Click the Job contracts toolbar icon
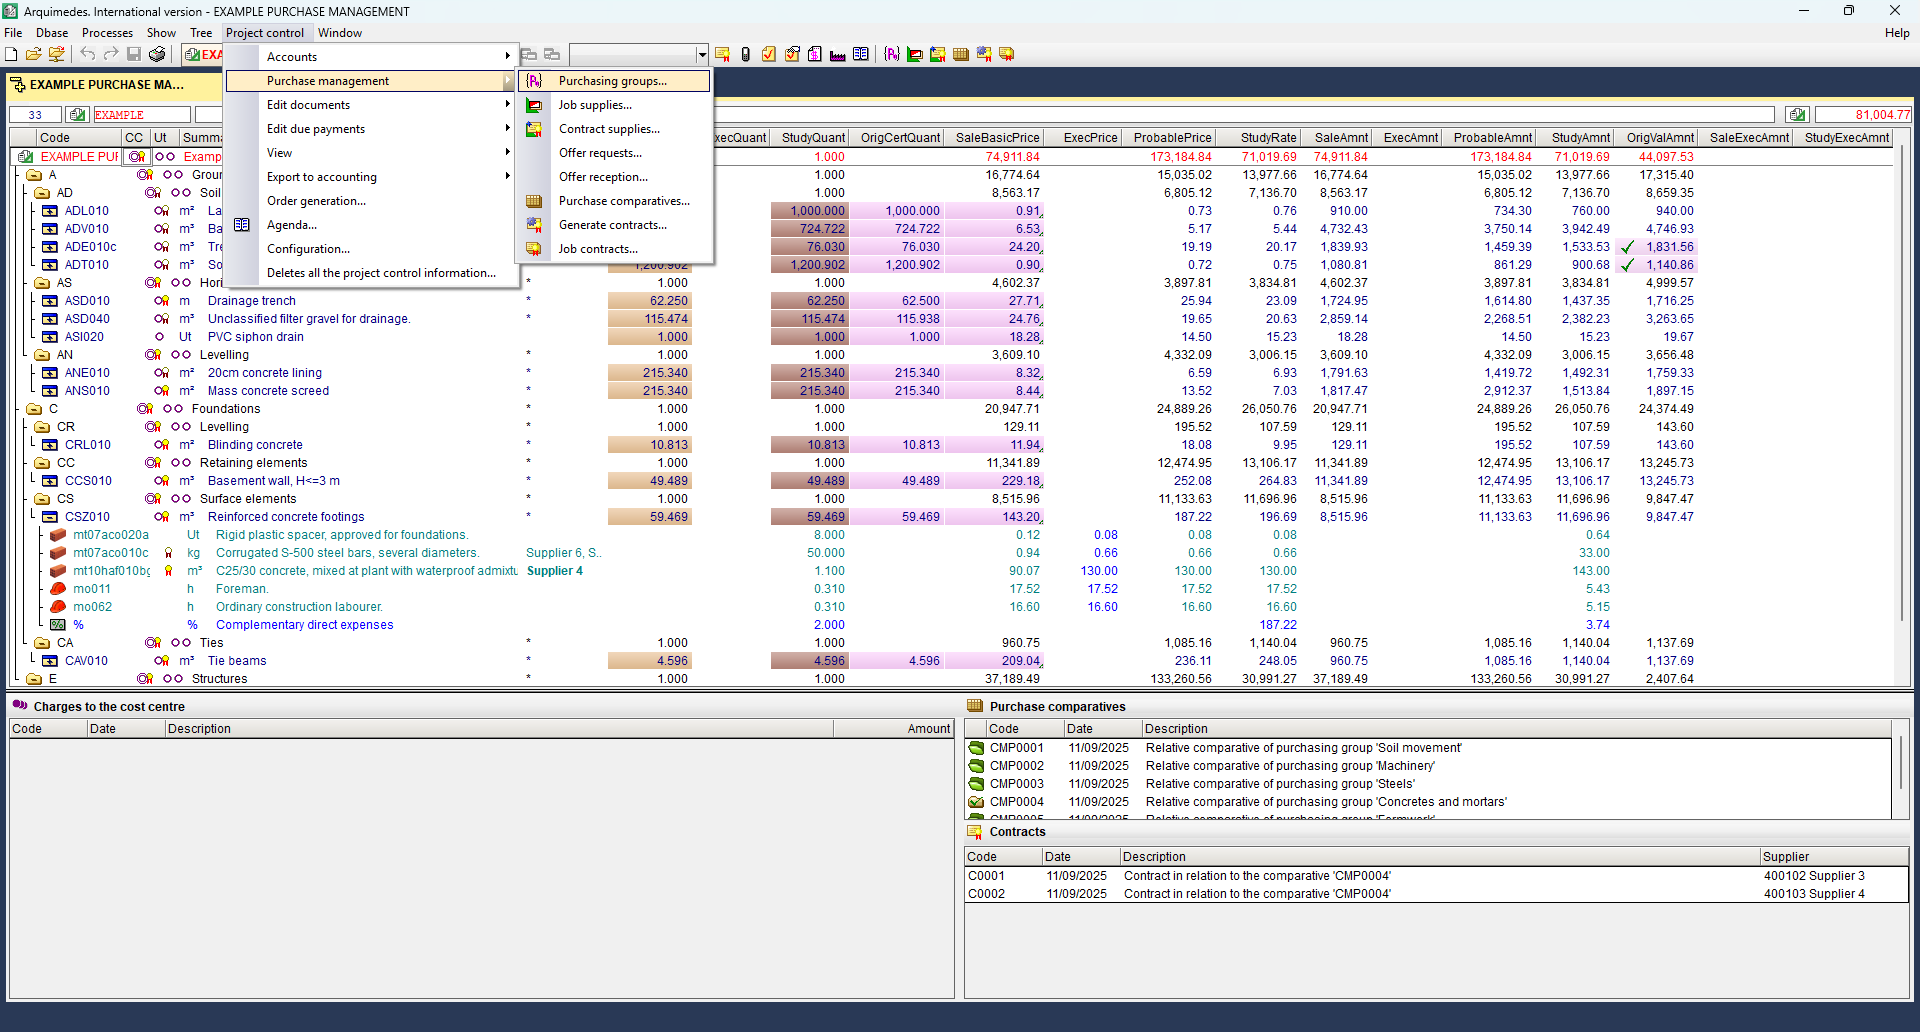 (x=1007, y=54)
